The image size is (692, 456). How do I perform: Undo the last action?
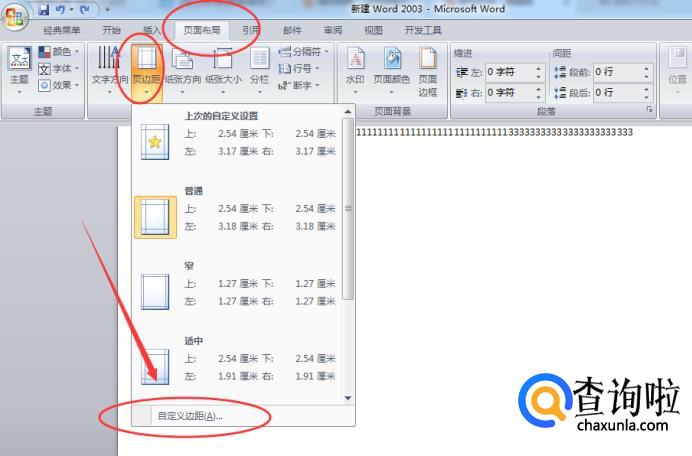(60, 9)
